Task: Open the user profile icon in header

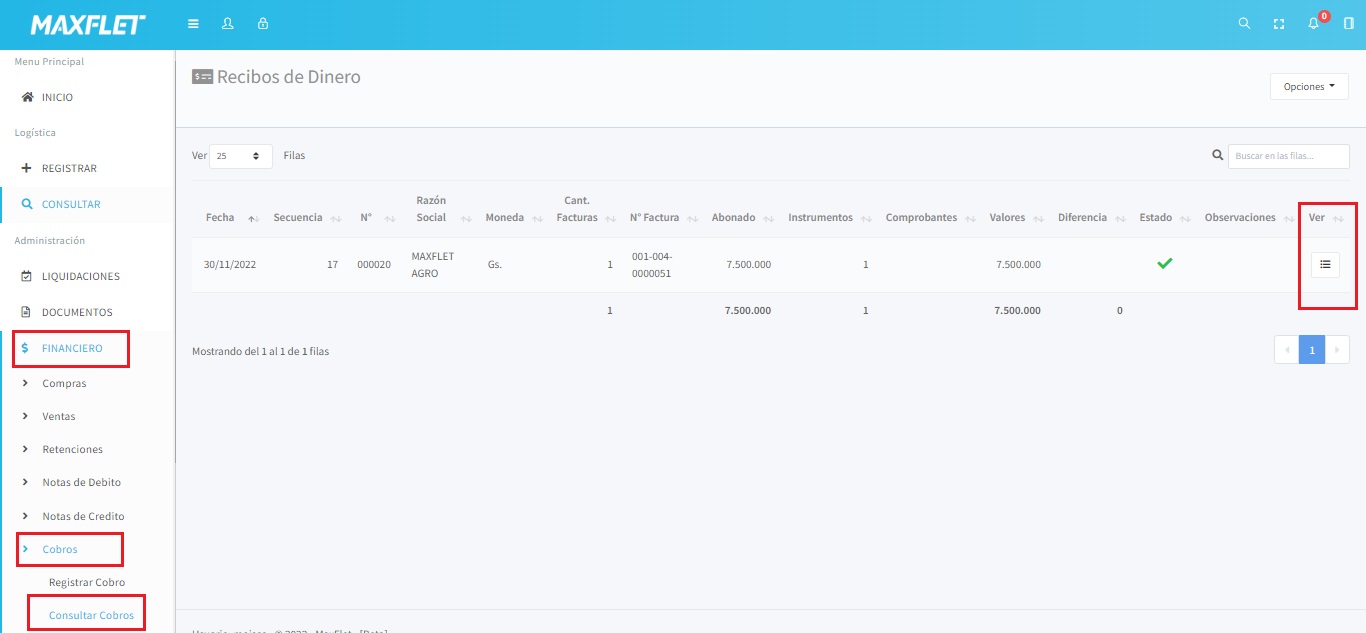Action: point(227,24)
